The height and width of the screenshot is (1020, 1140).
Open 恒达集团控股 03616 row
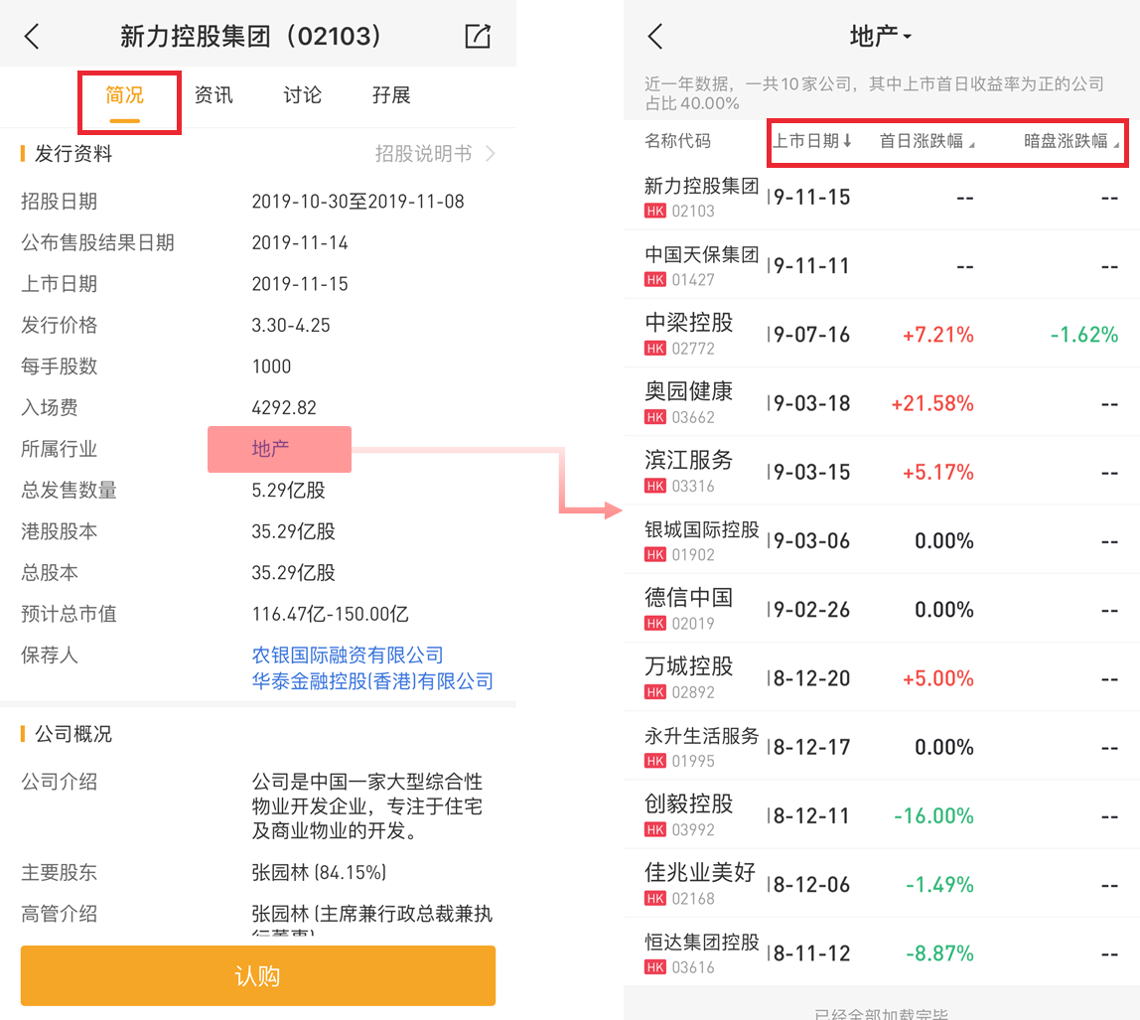tap(881, 952)
